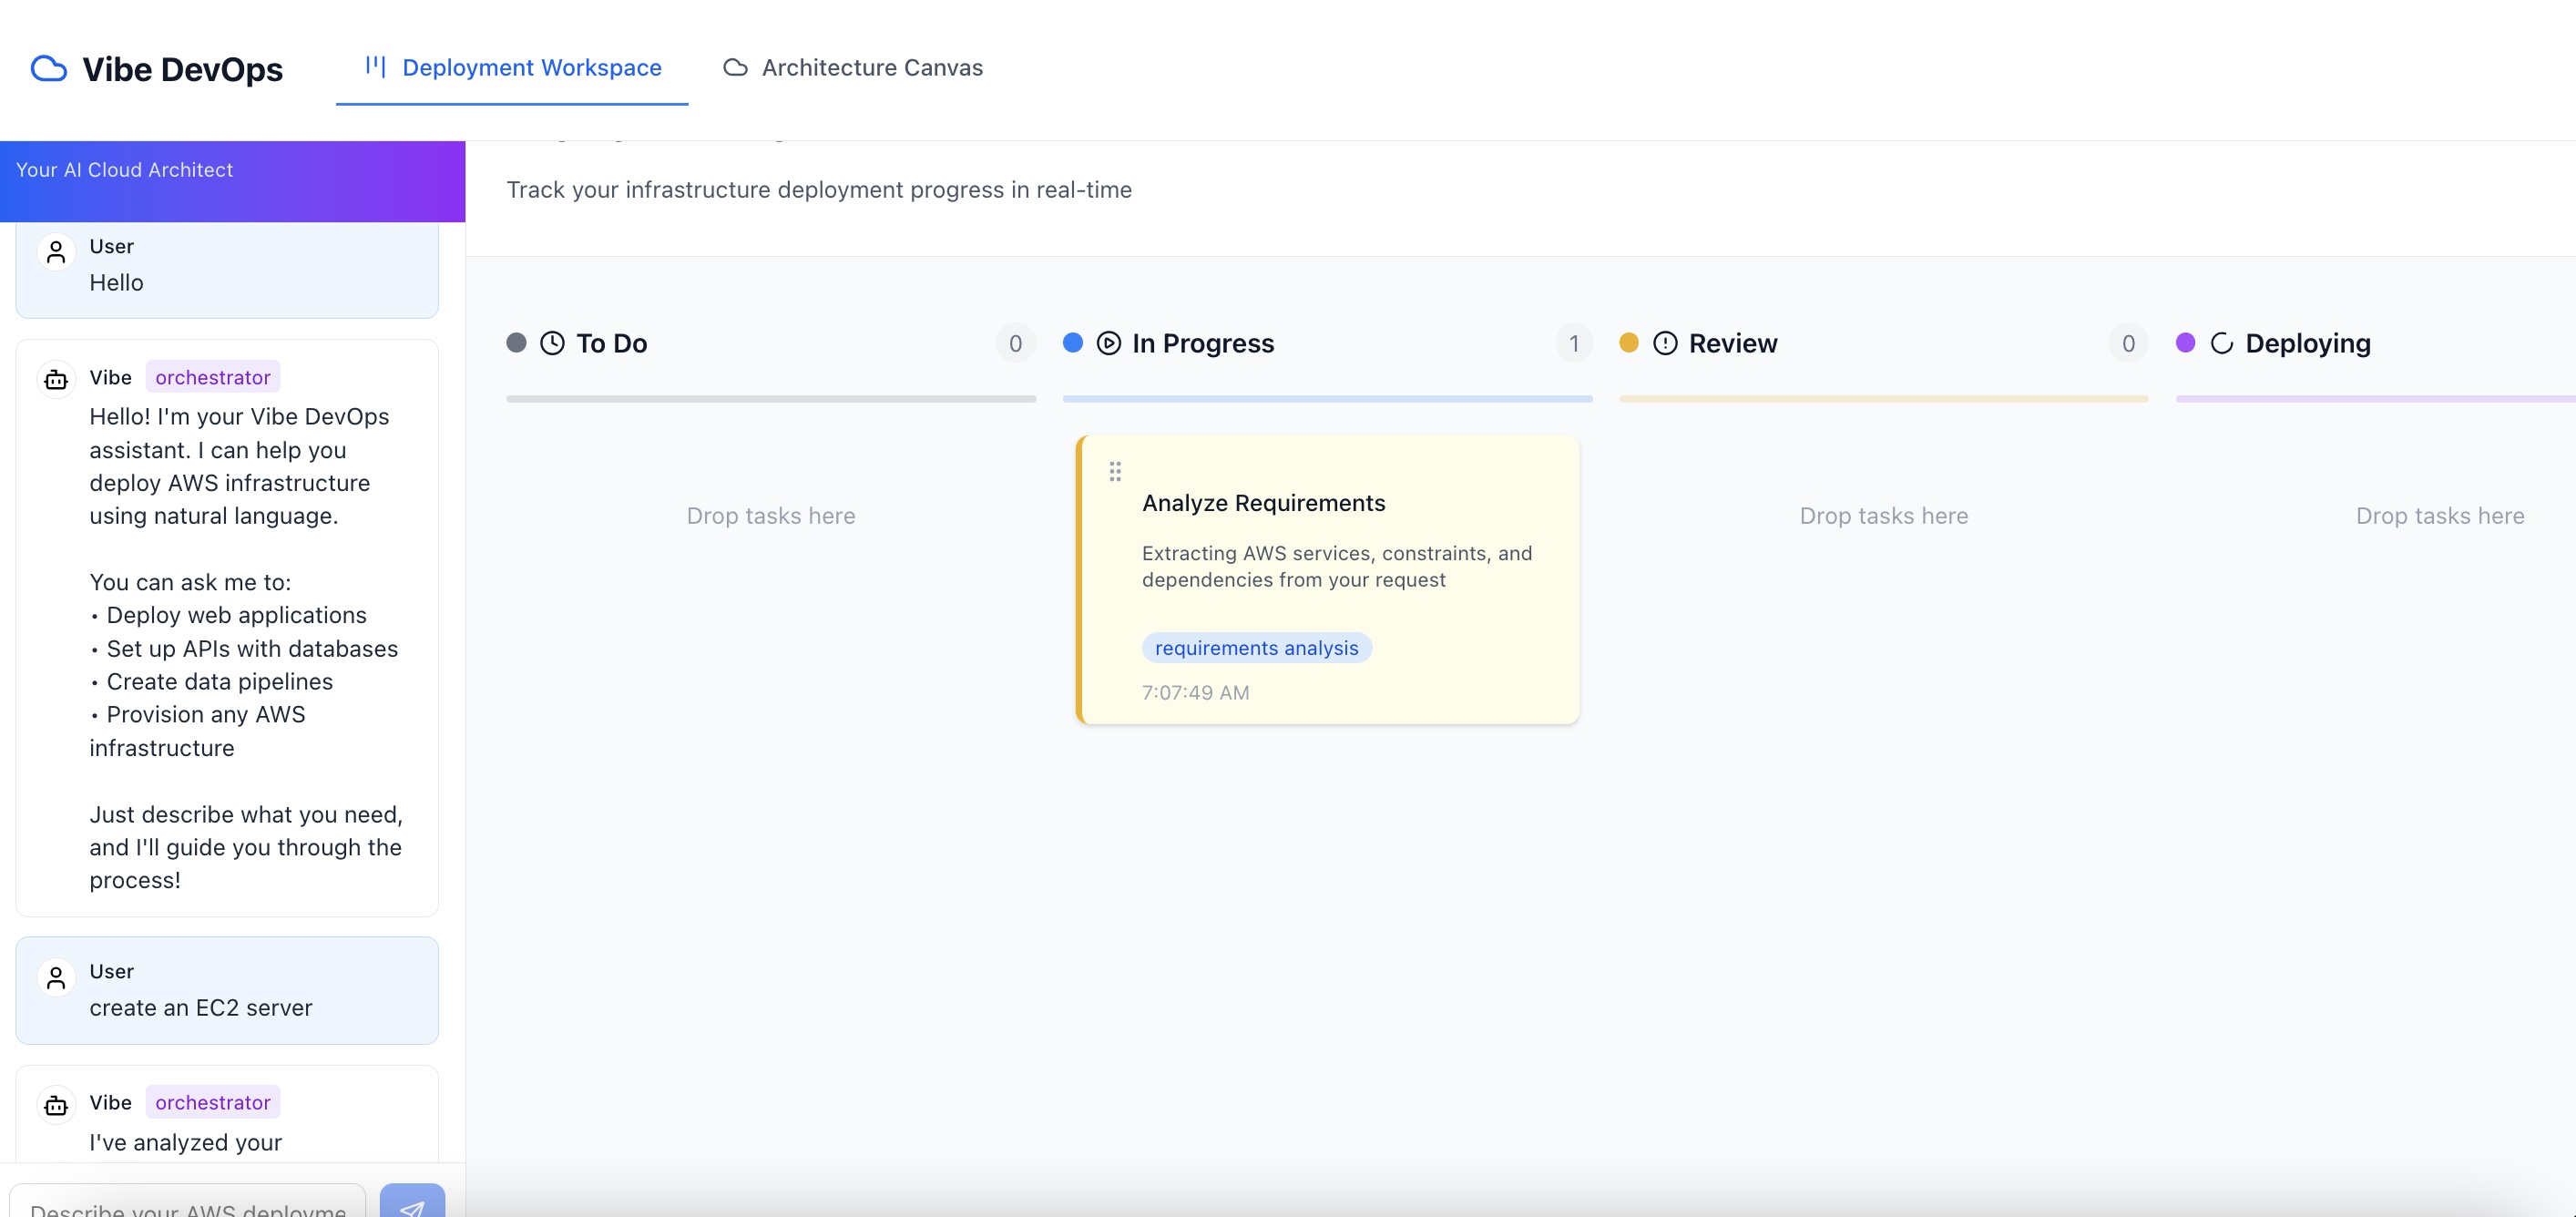2576x1217 pixels.
Task: Click the To Do column count badge
Action: pos(1015,343)
